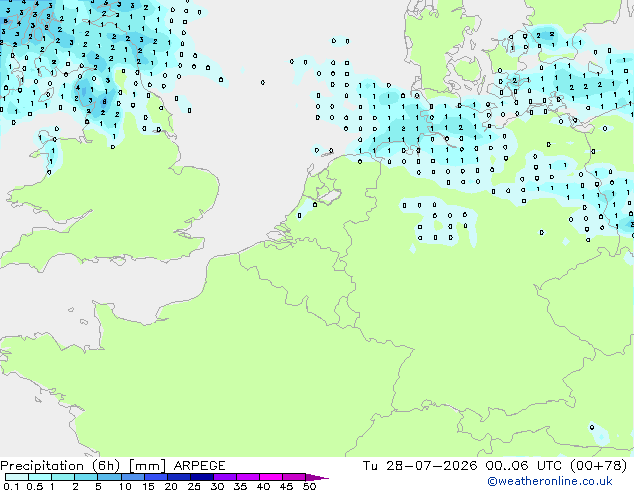Click the 1–2 mm legend color box
Screen dimensions: 634x490
point(63,477)
